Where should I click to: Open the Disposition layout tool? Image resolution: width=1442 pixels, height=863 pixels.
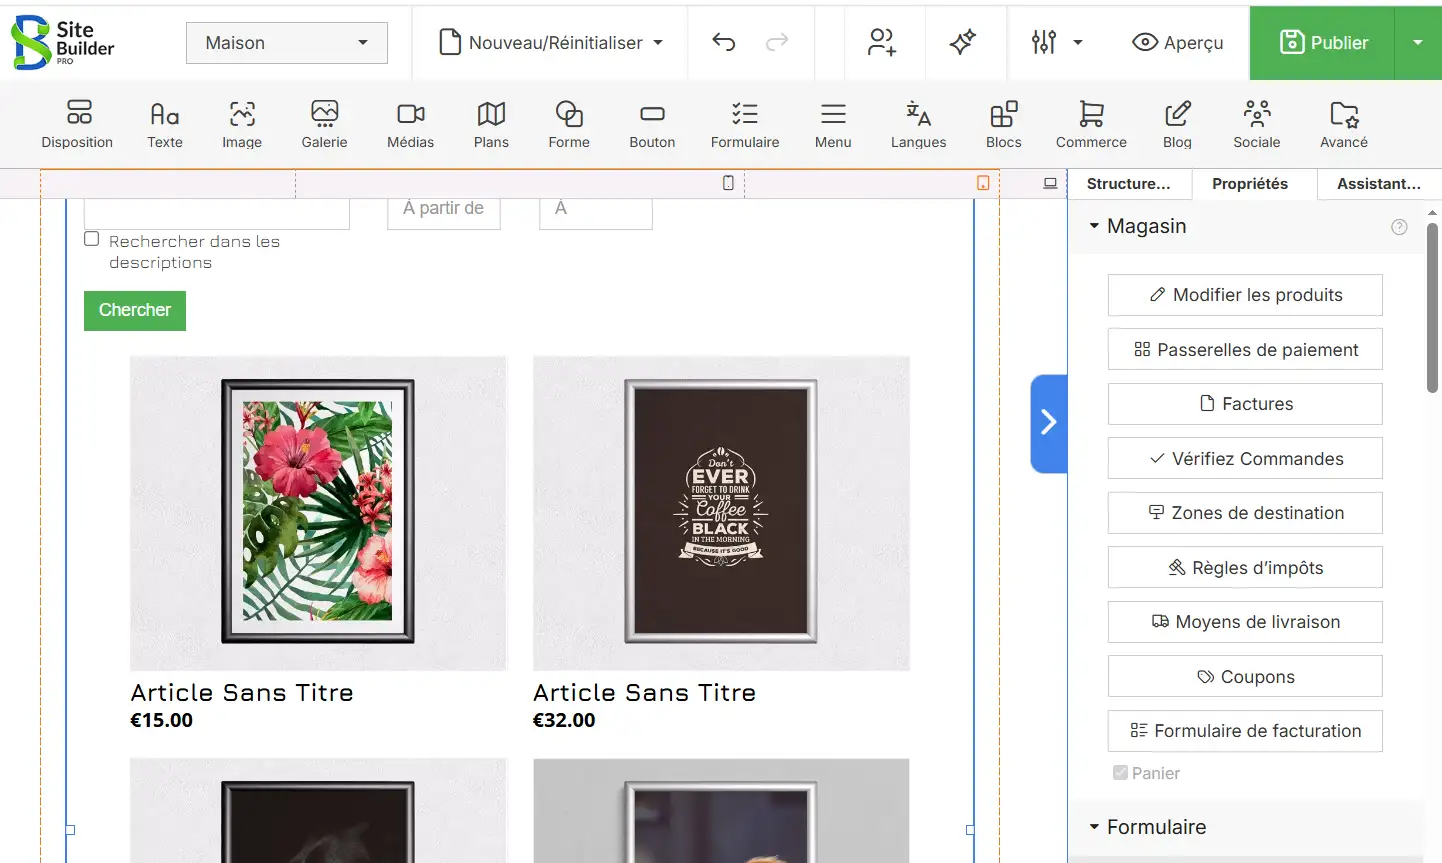click(77, 125)
